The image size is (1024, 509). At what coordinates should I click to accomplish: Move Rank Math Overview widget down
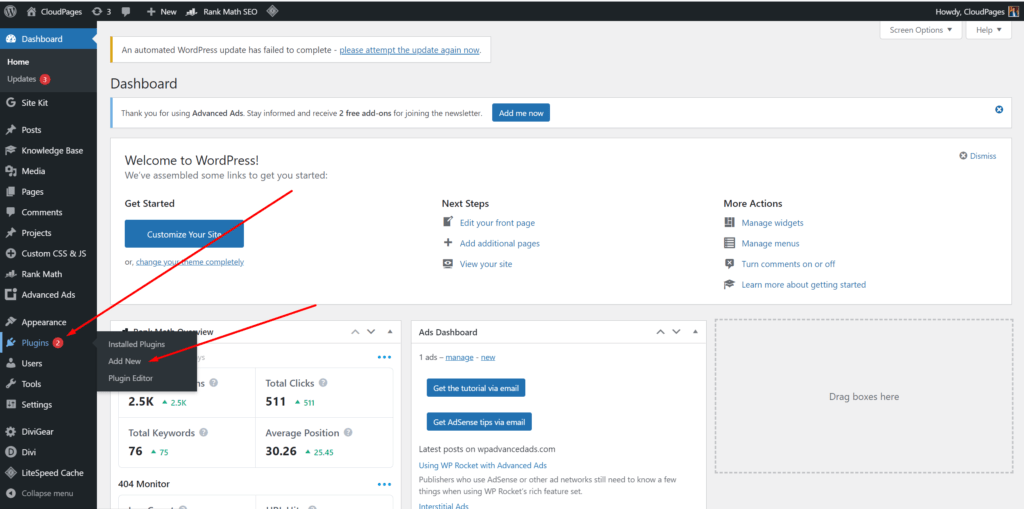click(371, 332)
